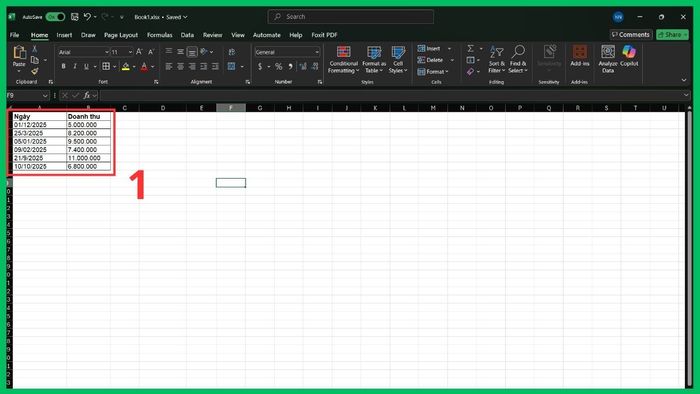Apply red font color
Viewport: 700px width, 394px height.
click(144, 66)
